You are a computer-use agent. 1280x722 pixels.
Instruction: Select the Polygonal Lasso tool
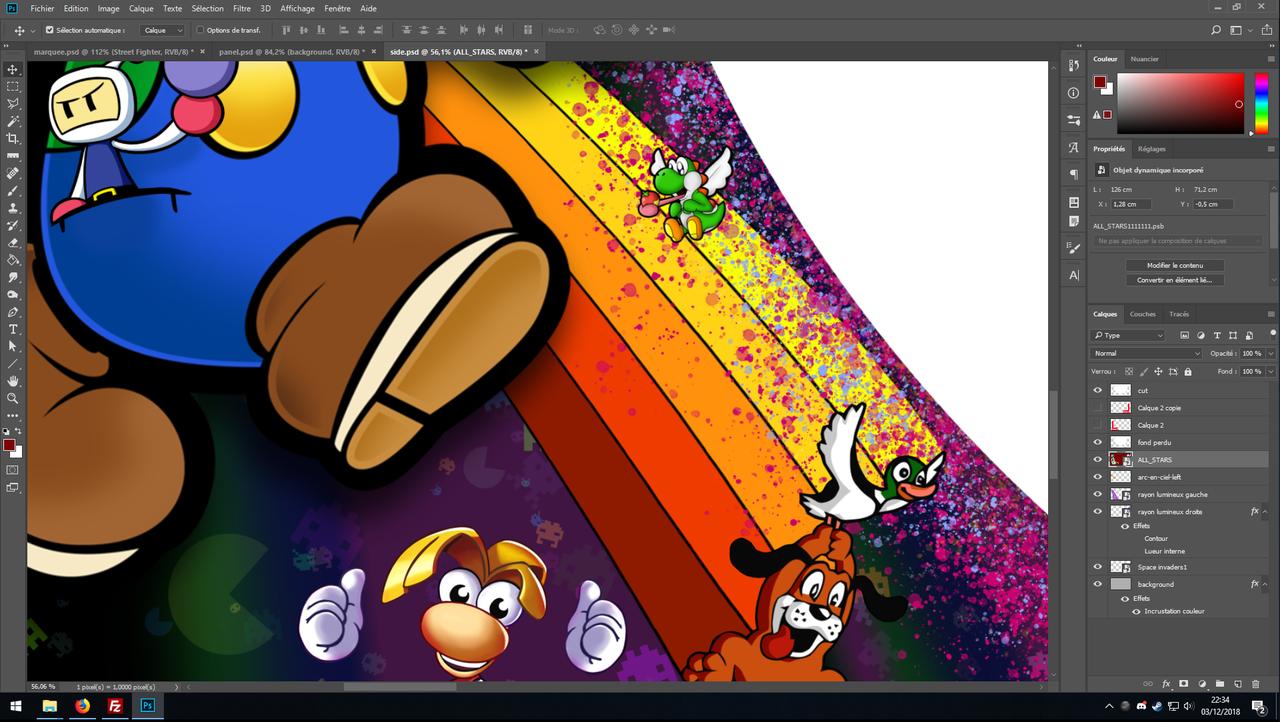13,104
